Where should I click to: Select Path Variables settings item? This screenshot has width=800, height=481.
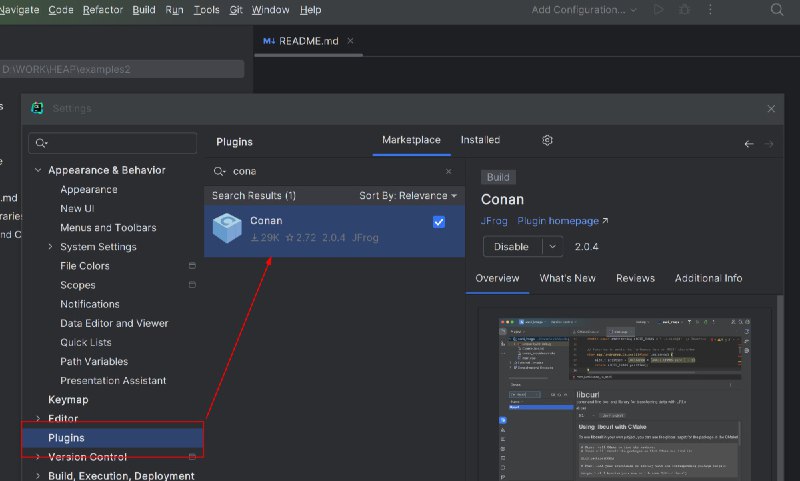click(x=94, y=362)
